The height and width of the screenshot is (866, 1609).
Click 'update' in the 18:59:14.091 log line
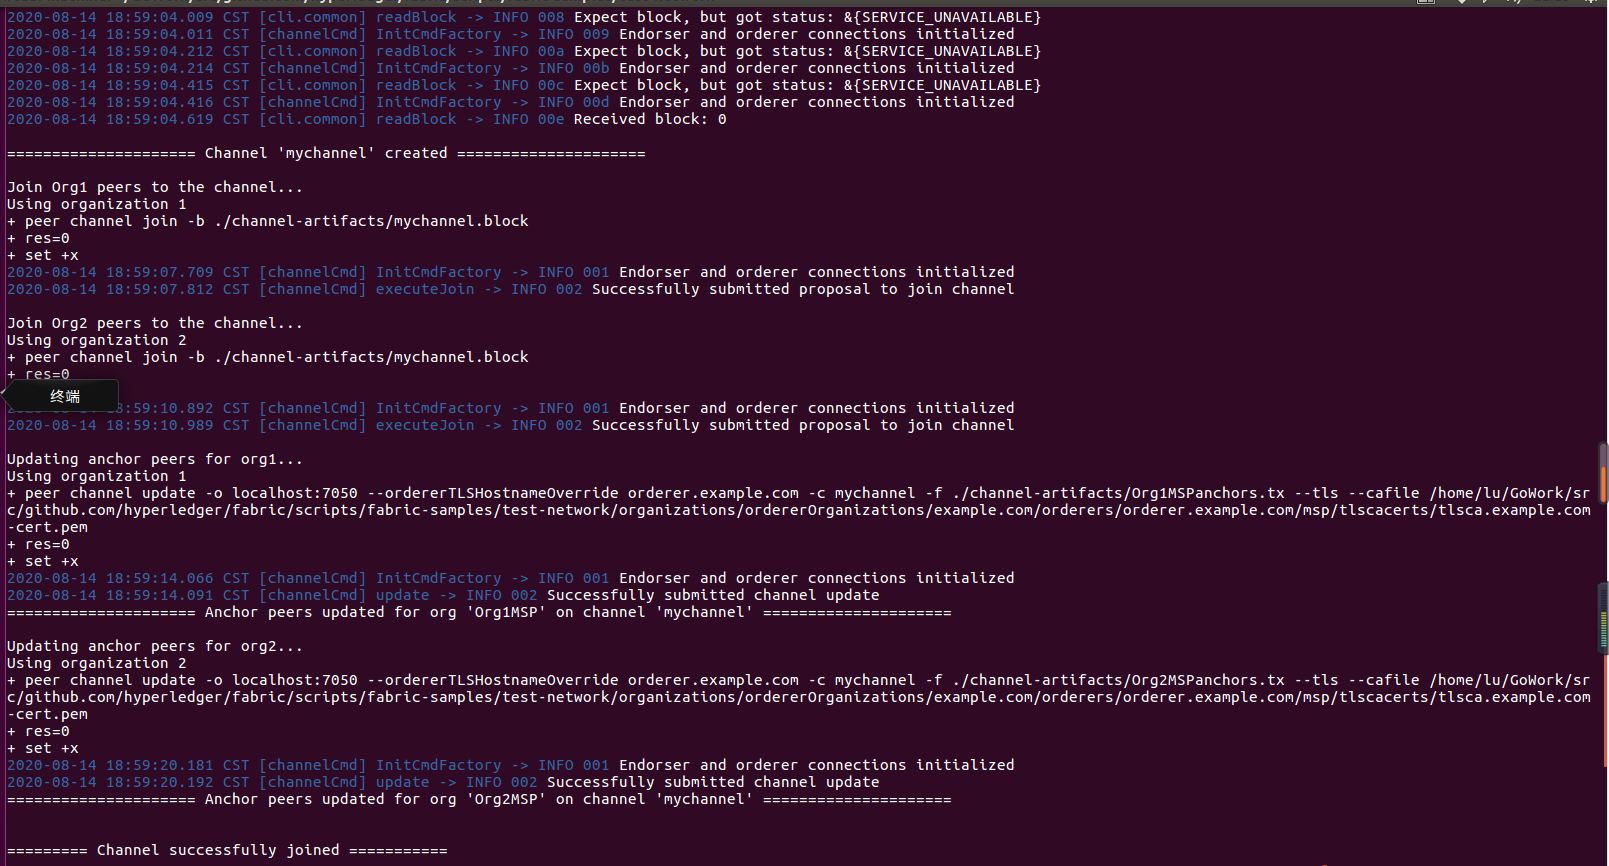pyautogui.click(x=403, y=595)
